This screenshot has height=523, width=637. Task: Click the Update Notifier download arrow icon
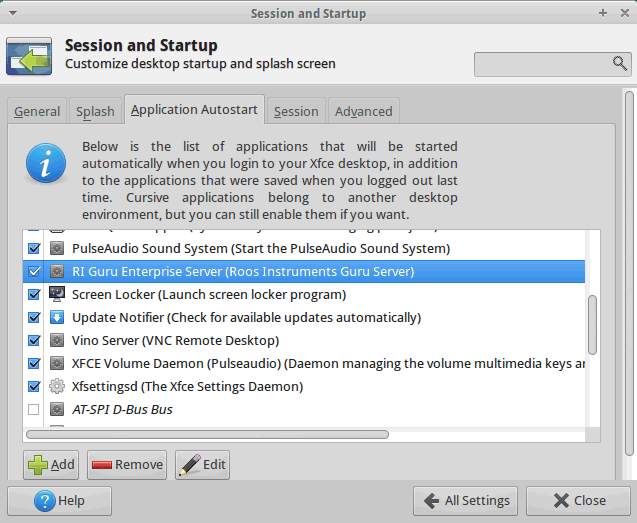point(57,317)
